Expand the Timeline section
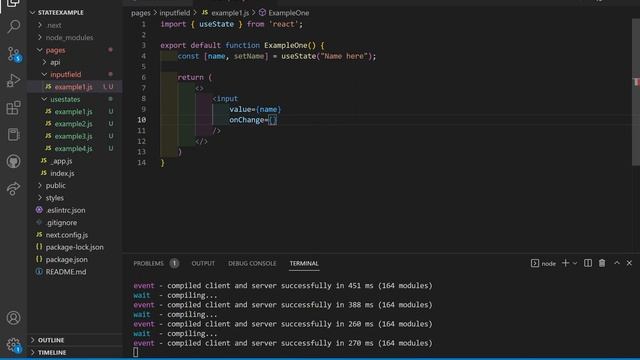This screenshot has height=360, width=640. pyautogui.click(x=75, y=352)
